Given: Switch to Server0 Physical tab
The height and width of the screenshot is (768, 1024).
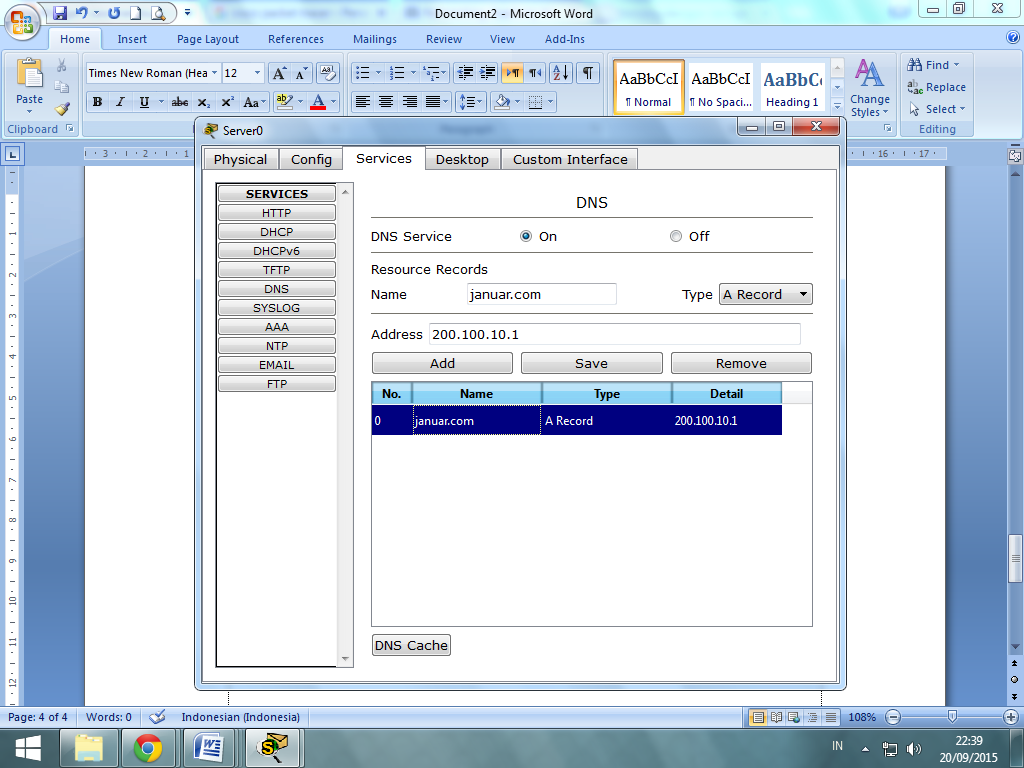Looking at the screenshot, I should coord(240,159).
